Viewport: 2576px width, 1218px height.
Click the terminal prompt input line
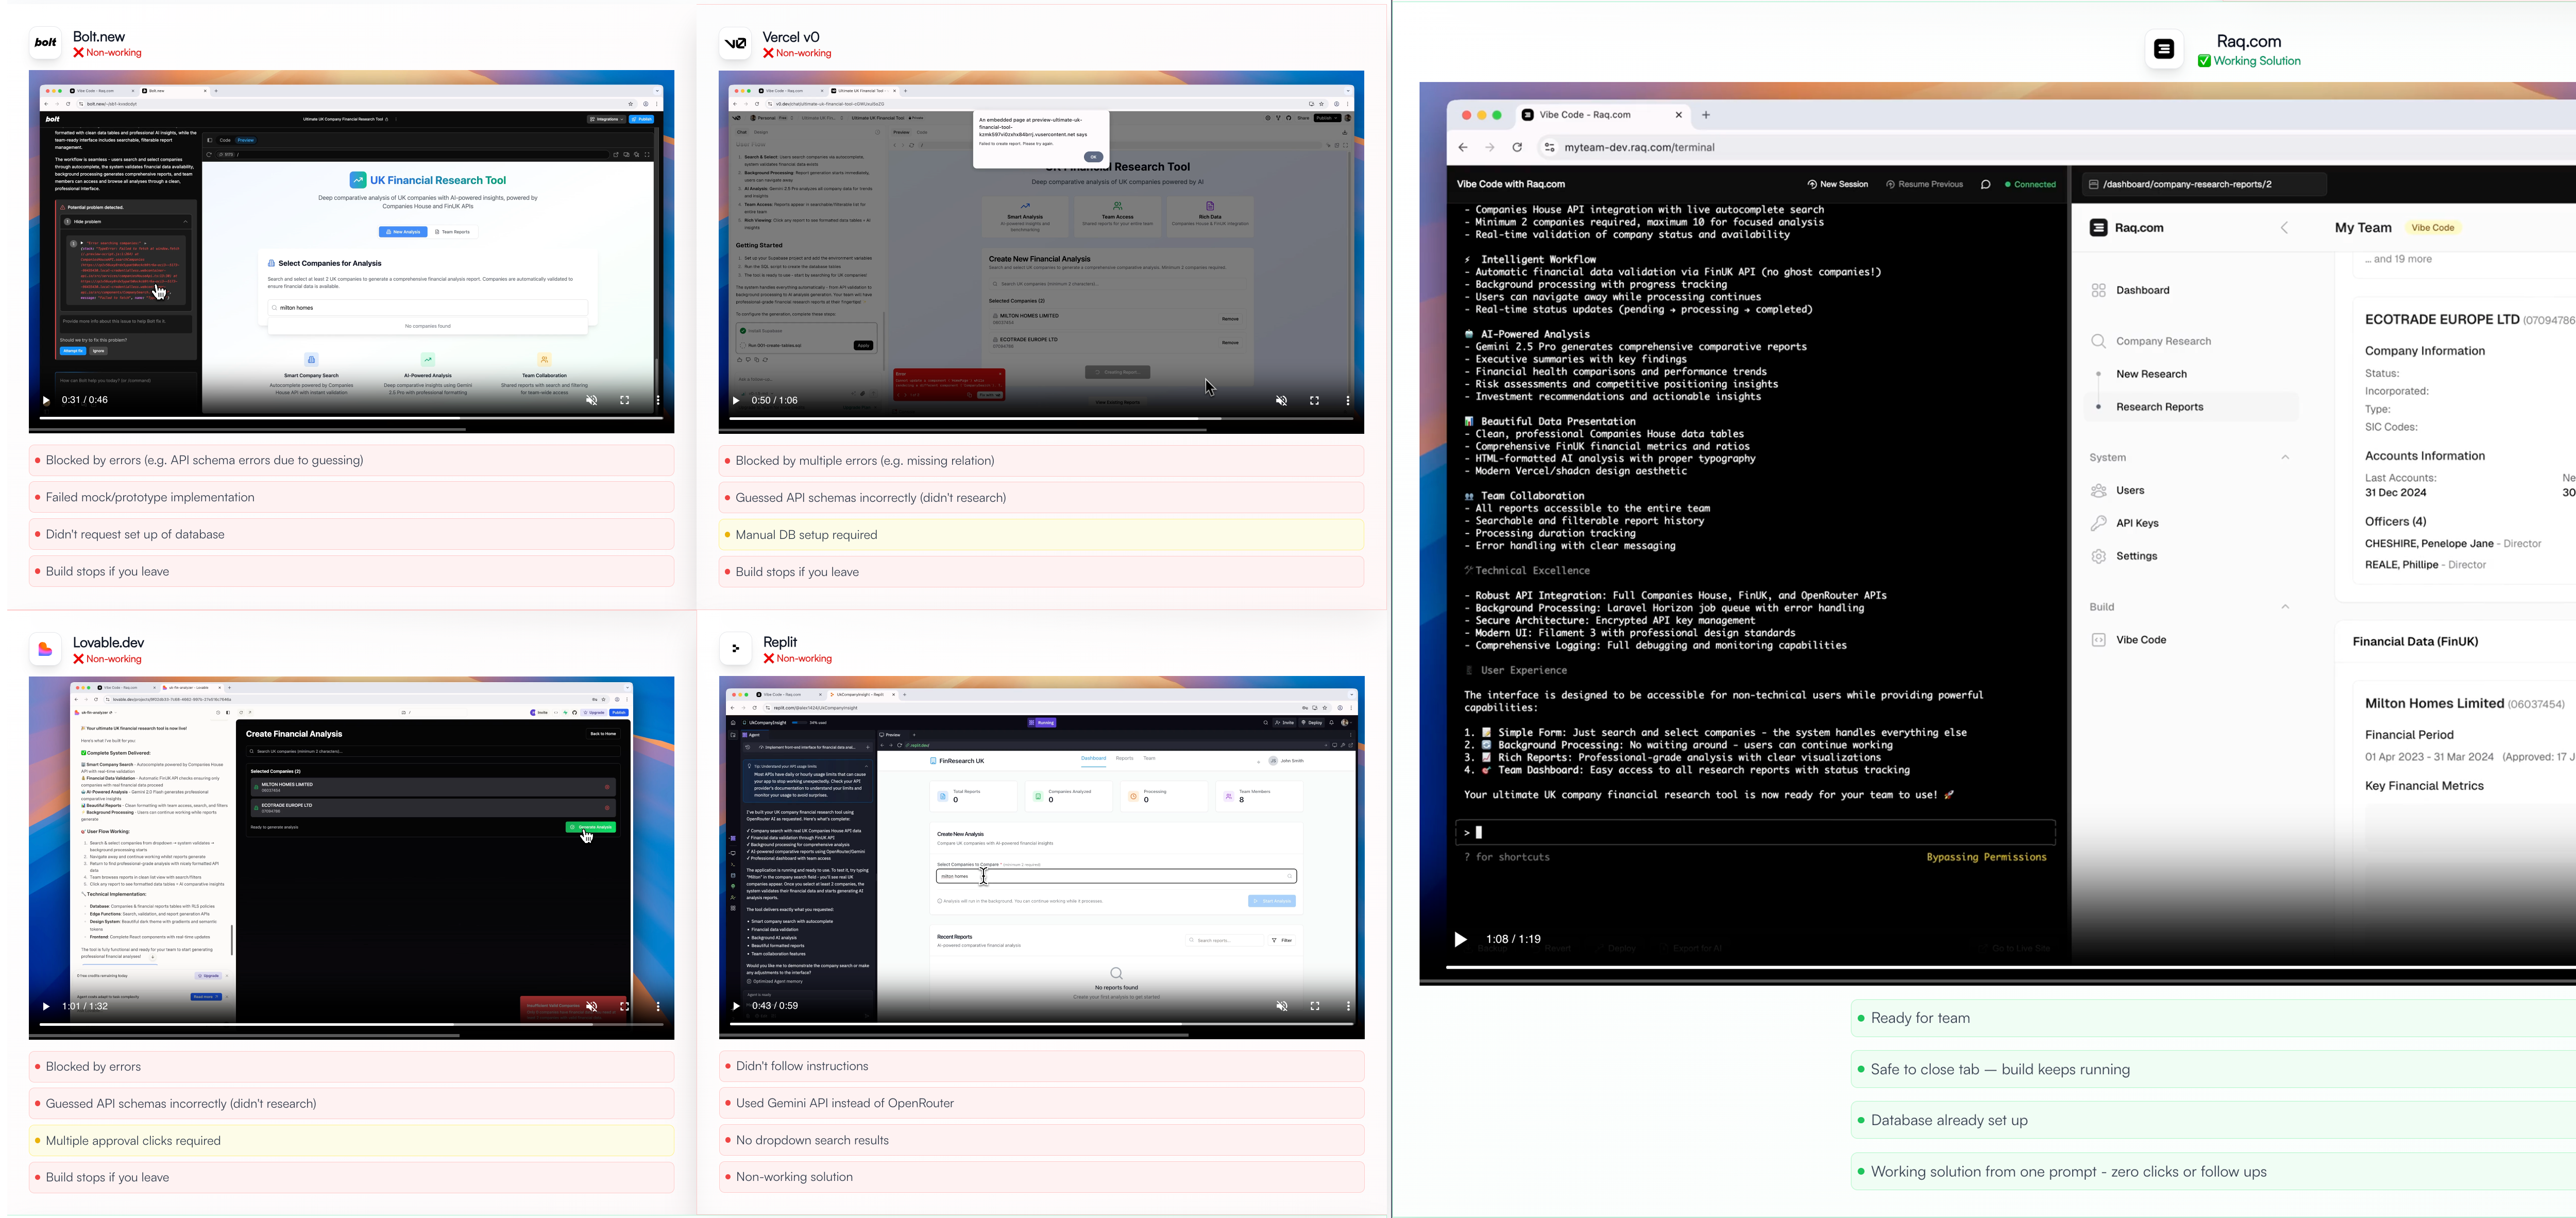click(1755, 833)
